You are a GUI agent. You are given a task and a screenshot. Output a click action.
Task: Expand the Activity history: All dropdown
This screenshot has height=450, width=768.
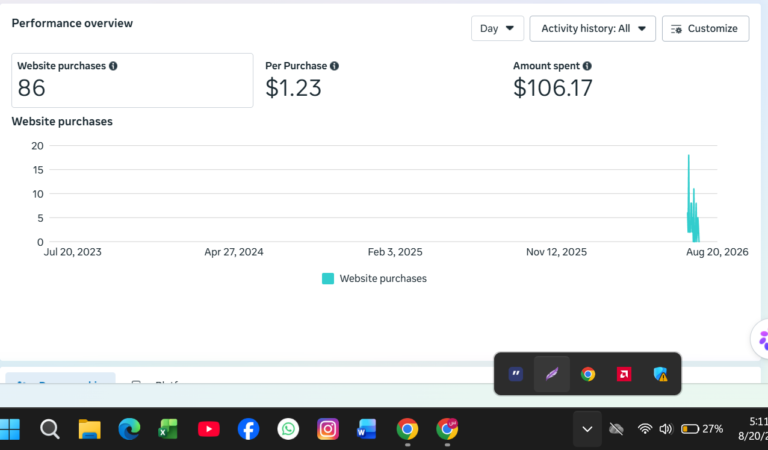(593, 28)
